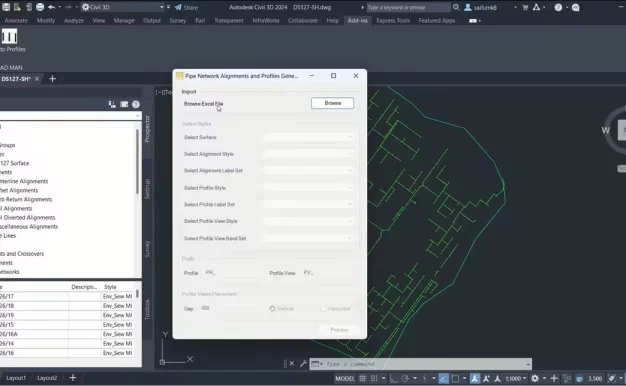Close the DS127-SH drawing tab
This screenshot has height=386, width=626.
point(37,79)
